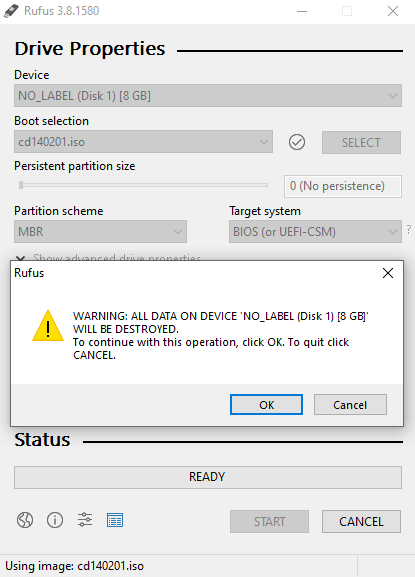Viewport: 415px width, 577px height.
Task: Open the language globe icon
Action: click(25, 520)
